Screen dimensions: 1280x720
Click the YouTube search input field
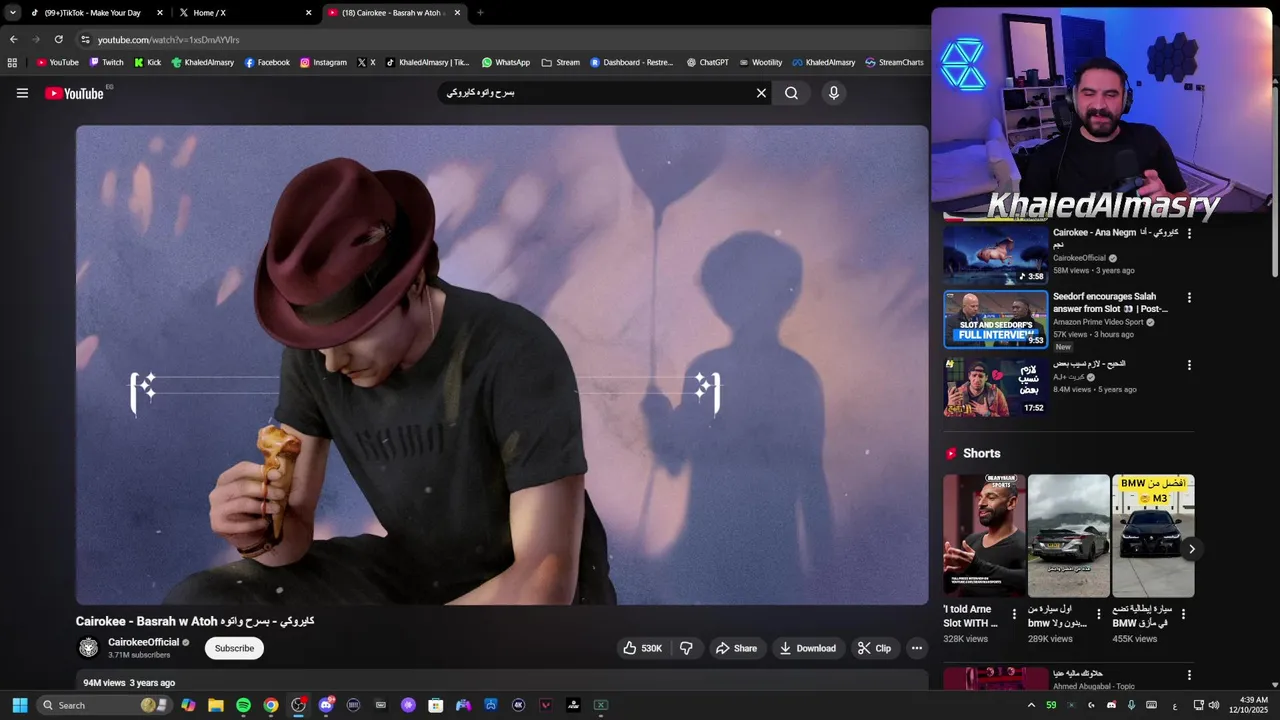tap(595, 93)
